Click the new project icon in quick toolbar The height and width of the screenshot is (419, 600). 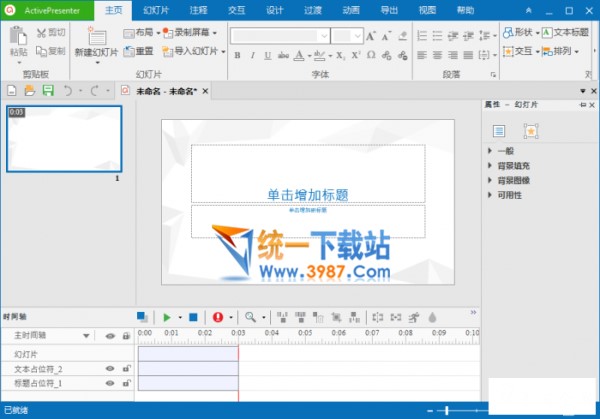(x=12, y=91)
